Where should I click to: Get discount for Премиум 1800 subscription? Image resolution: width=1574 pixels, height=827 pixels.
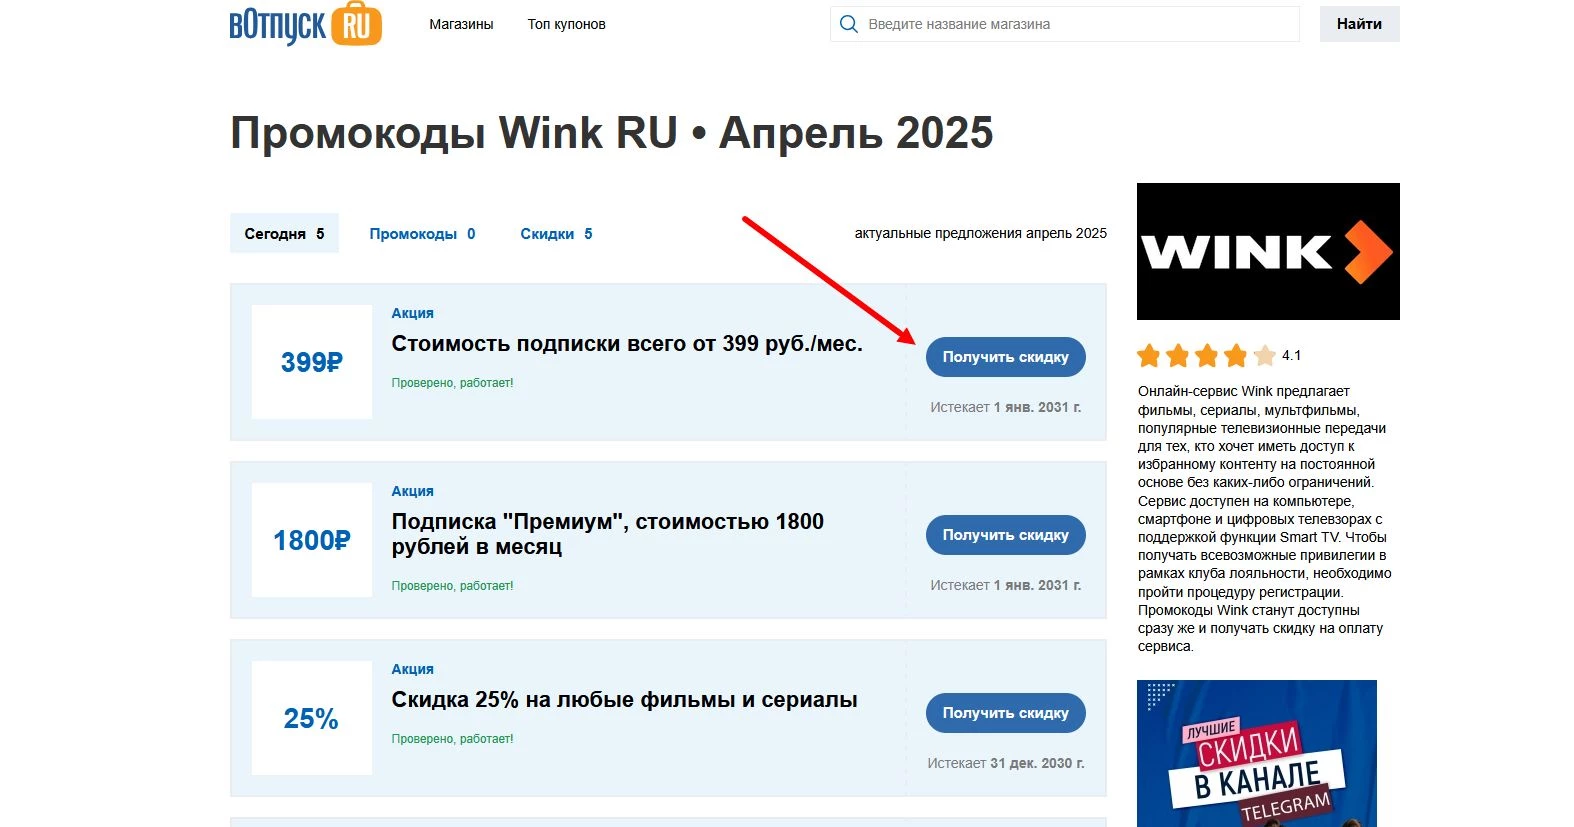(1005, 535)
